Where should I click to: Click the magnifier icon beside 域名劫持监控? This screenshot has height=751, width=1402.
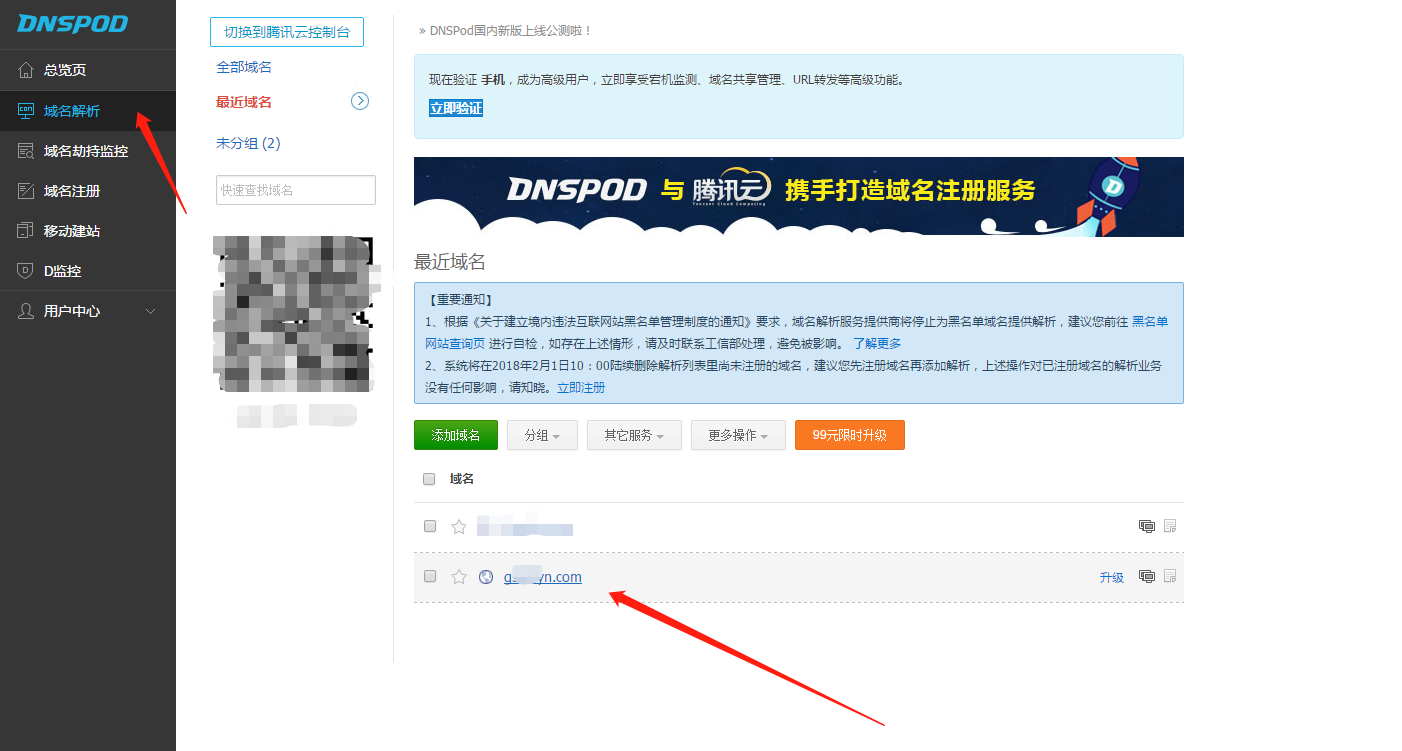coord(26,151)
